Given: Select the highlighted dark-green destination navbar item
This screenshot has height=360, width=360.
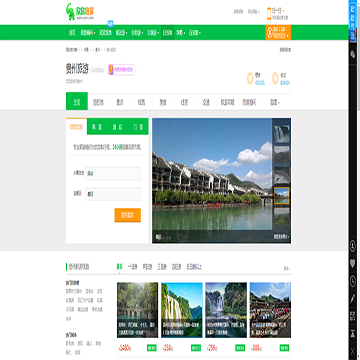Looking at the screenshot, I should click(168, 33).
